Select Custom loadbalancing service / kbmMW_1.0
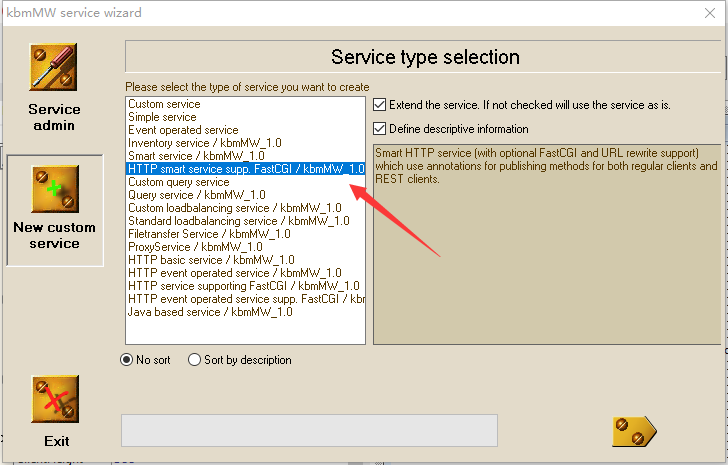 pyautogui.click(x=245, y=208)
